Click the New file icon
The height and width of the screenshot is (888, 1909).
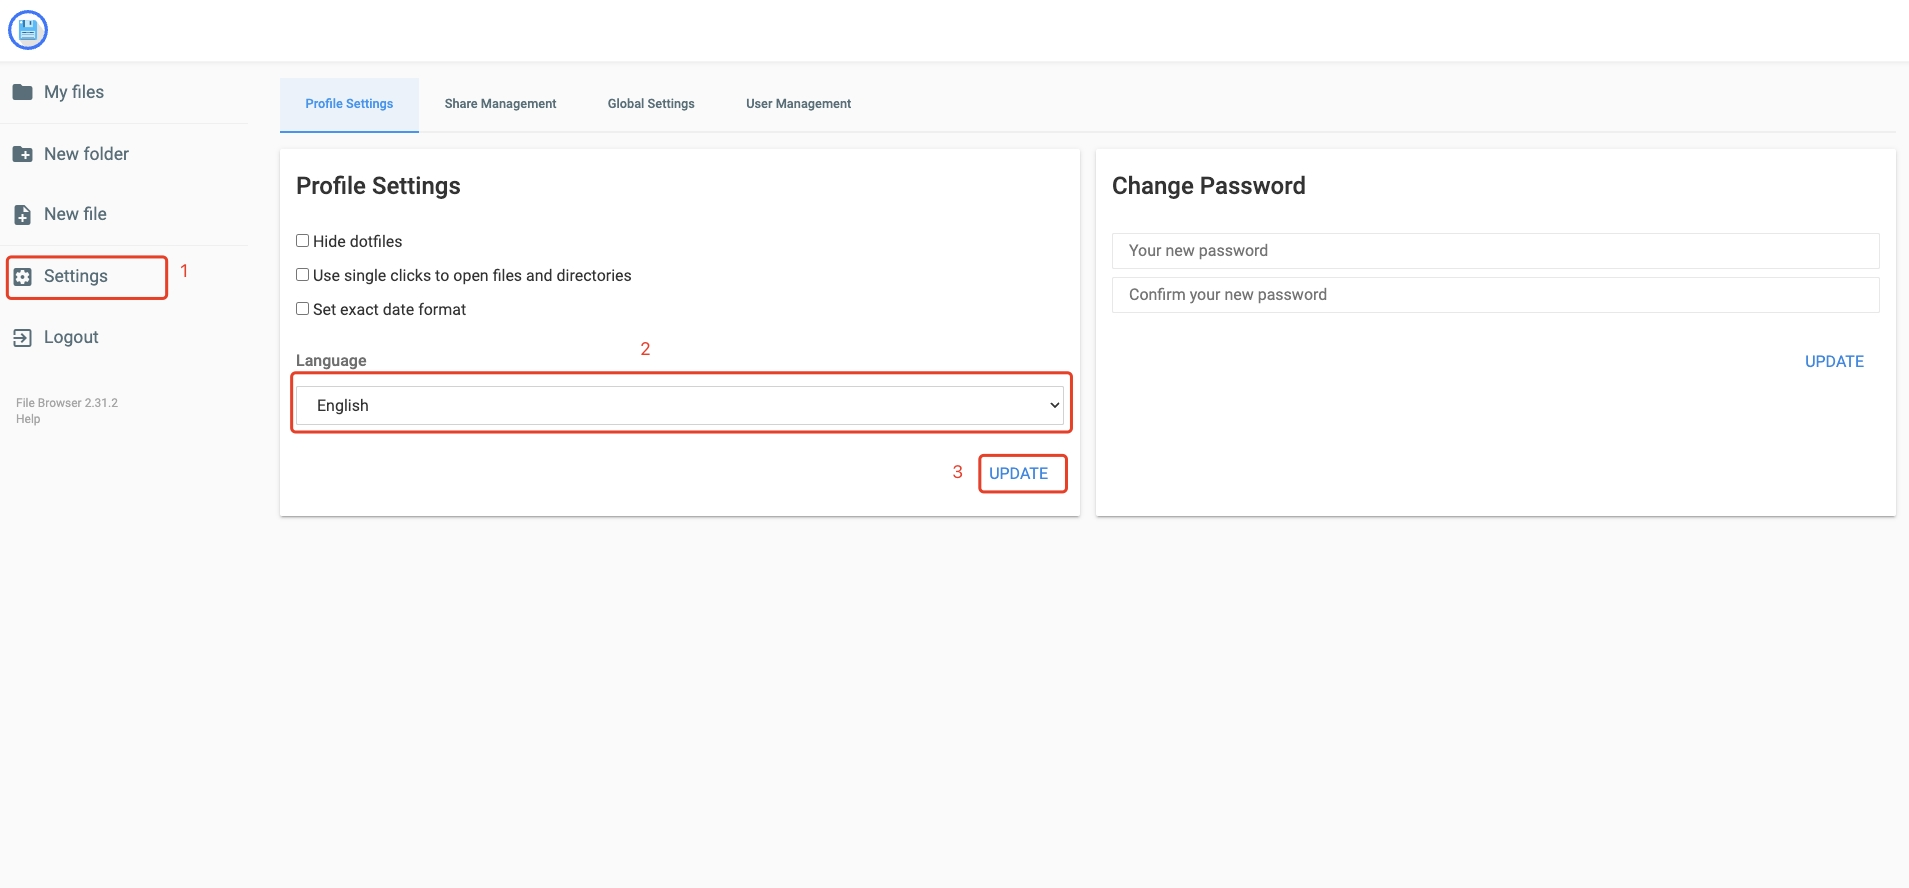(22, 214)
